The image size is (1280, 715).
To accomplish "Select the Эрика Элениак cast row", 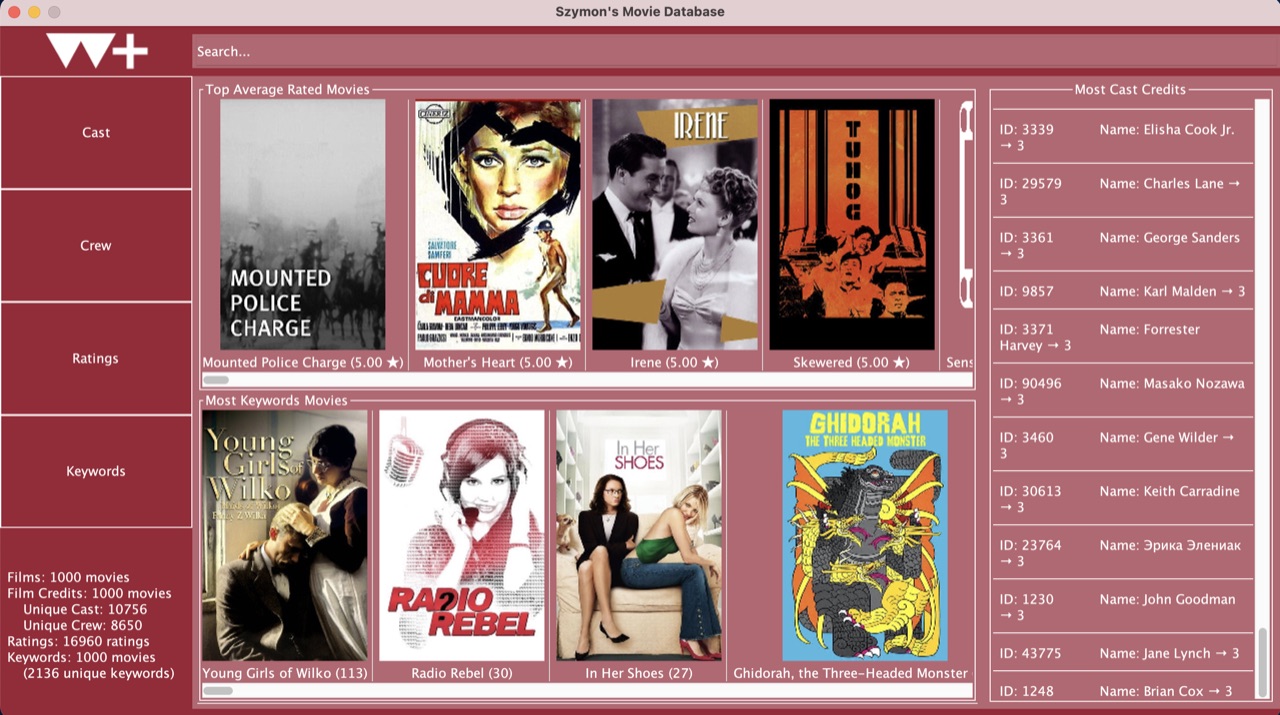I will pos(1122,553).
